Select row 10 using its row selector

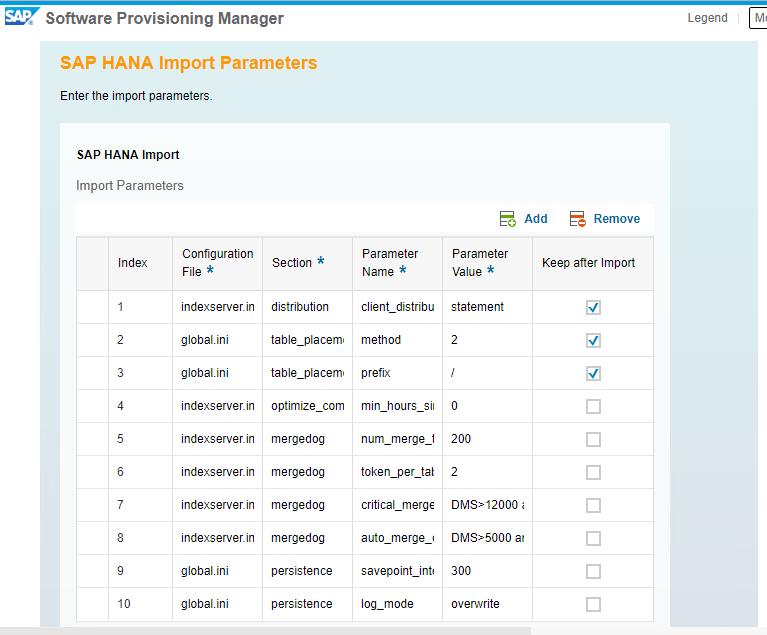point(92,604)
